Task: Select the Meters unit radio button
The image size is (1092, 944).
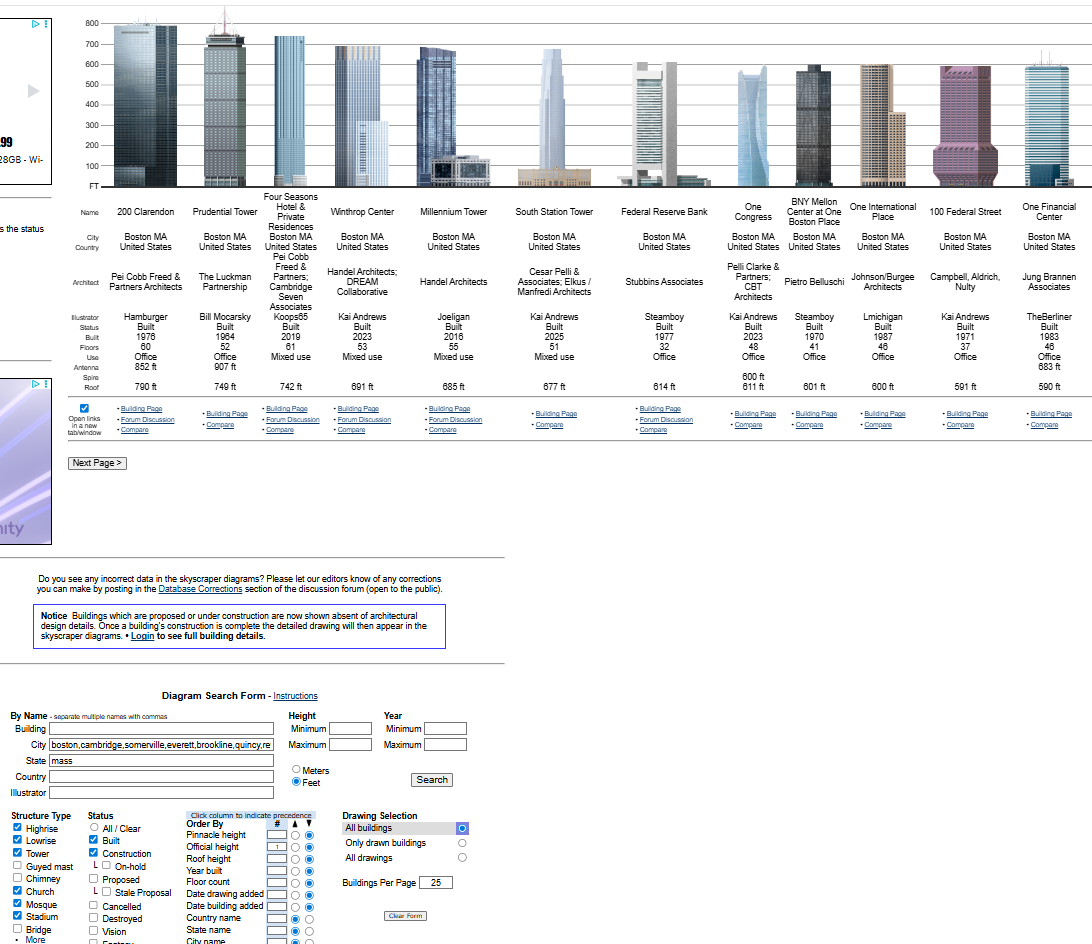Action: pyautogui.click(x=296, y=770)
